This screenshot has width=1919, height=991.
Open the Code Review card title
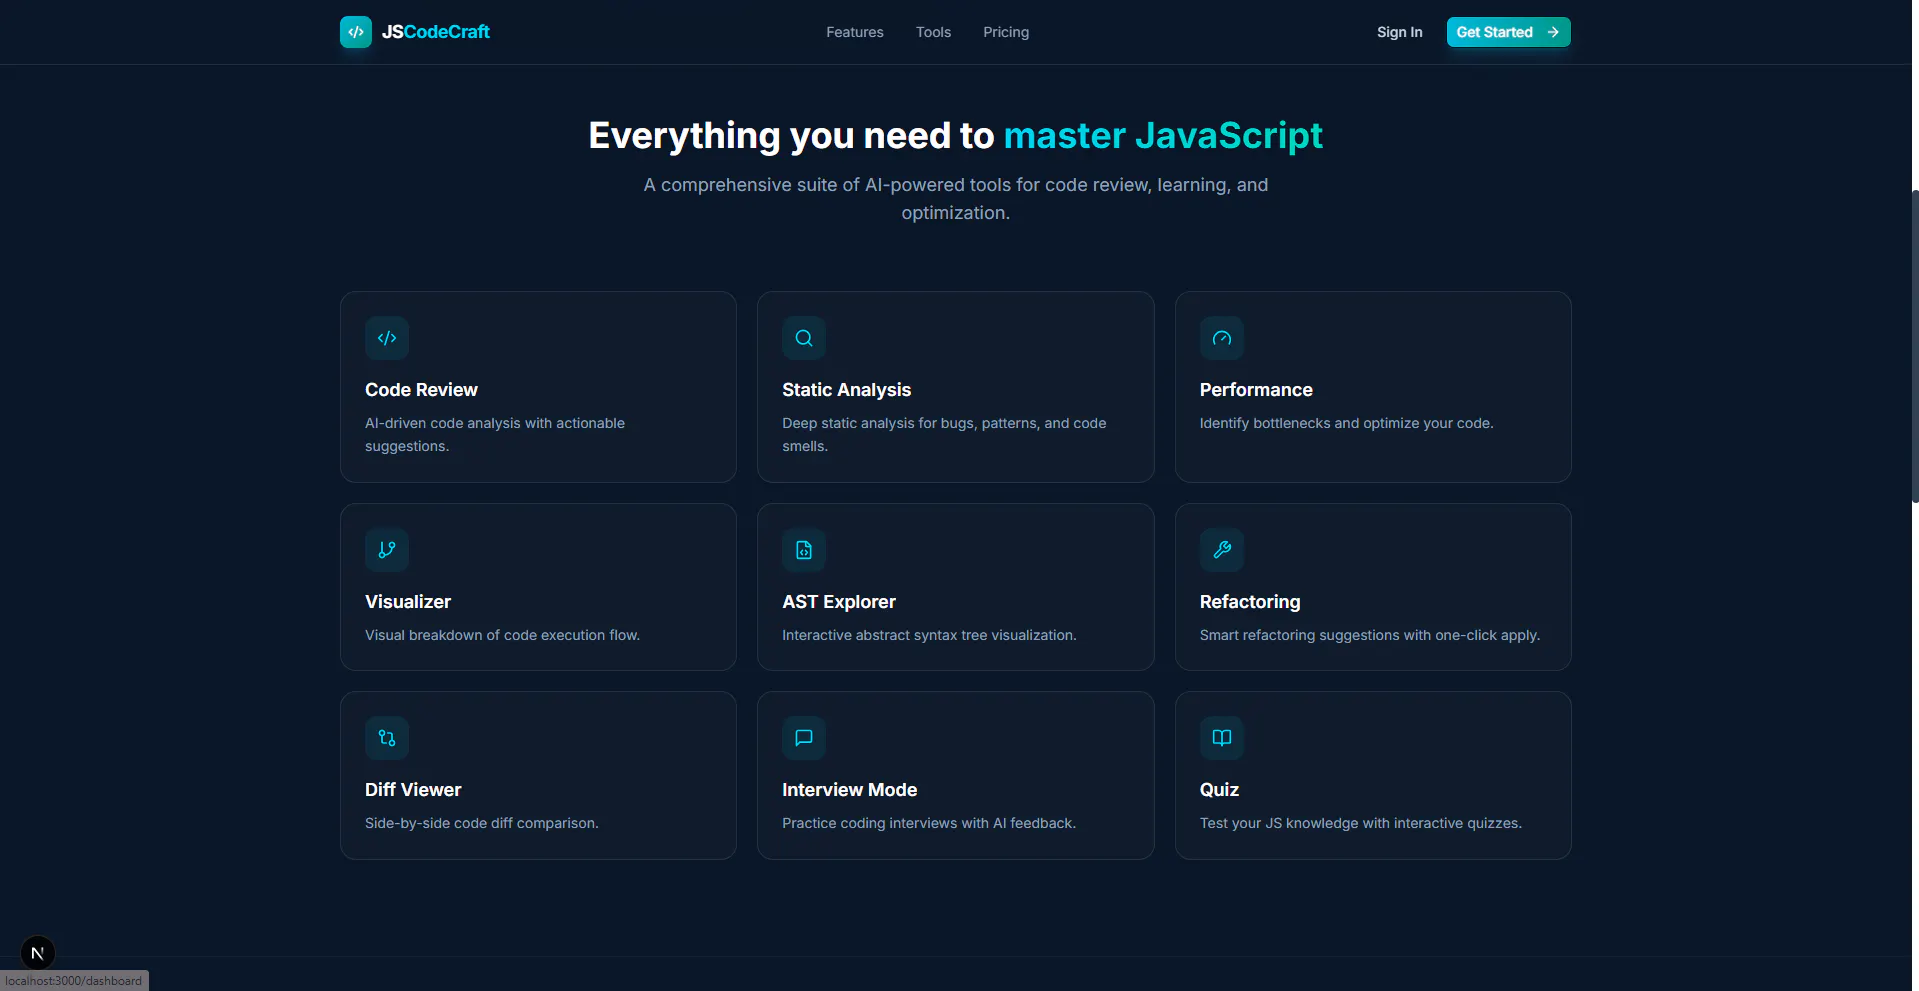421,390
